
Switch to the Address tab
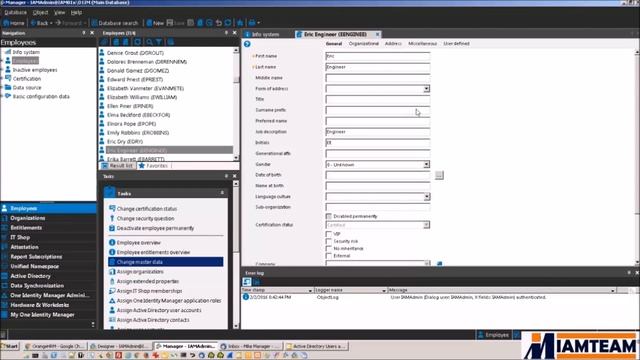tap(393, 44)
